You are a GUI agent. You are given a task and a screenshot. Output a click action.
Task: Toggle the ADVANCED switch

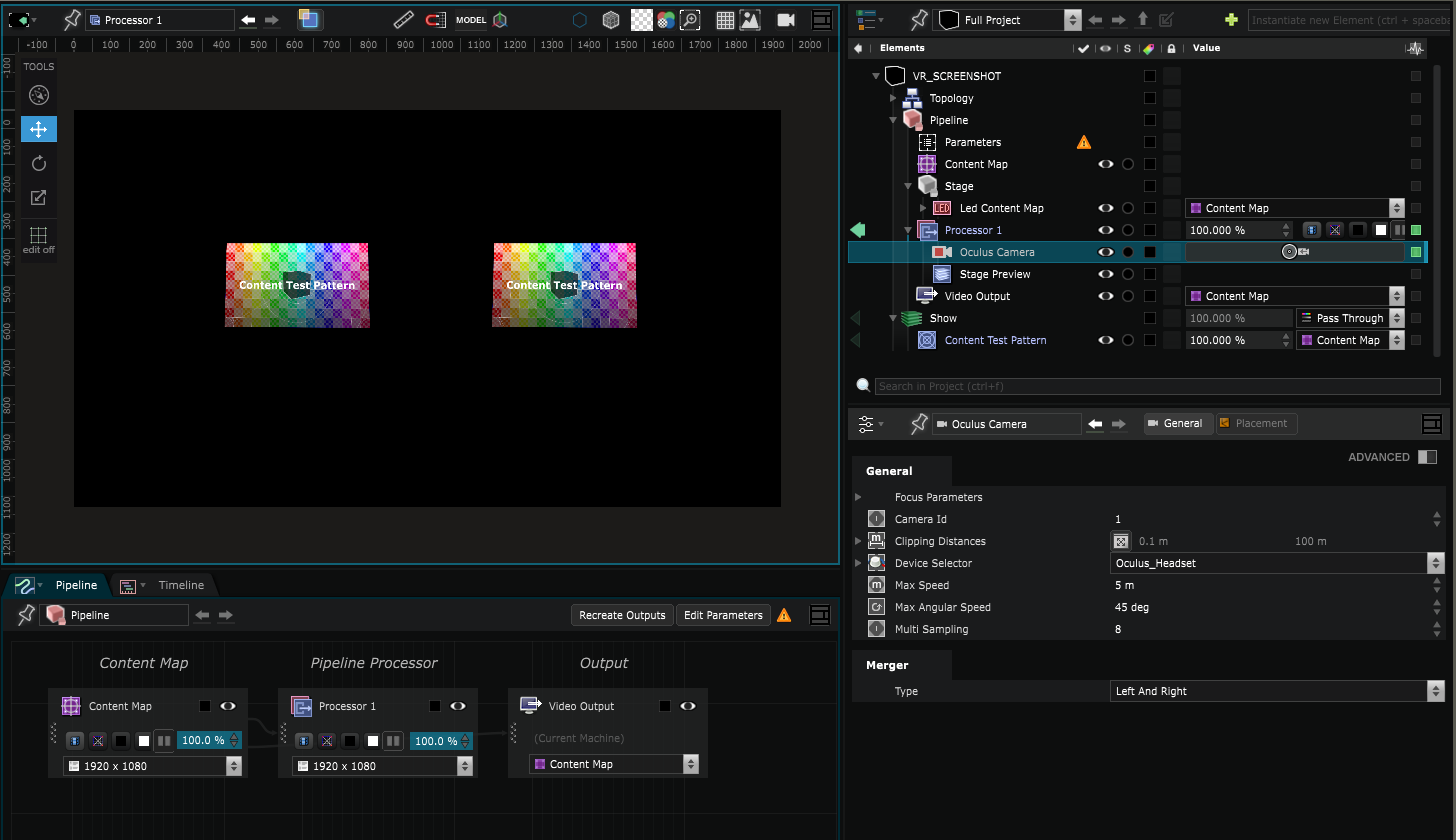1427,457
